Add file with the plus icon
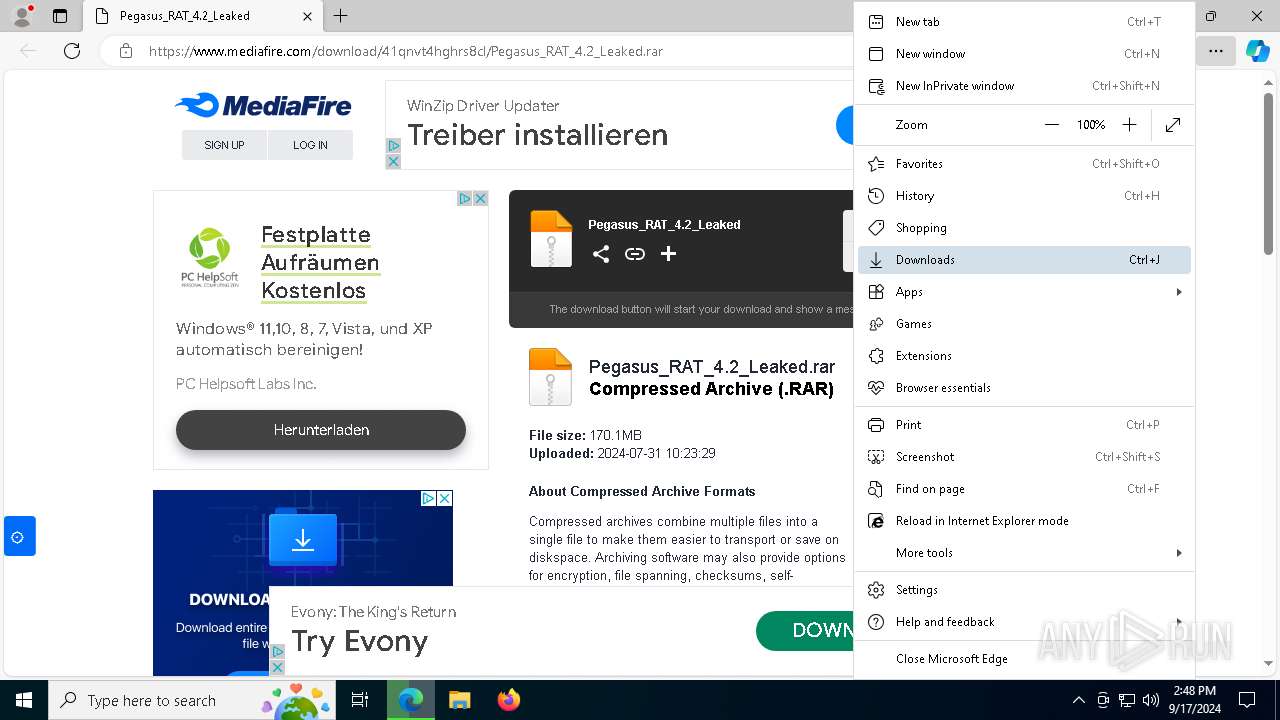Screen dimensions: 1280x720 (668, 254)
